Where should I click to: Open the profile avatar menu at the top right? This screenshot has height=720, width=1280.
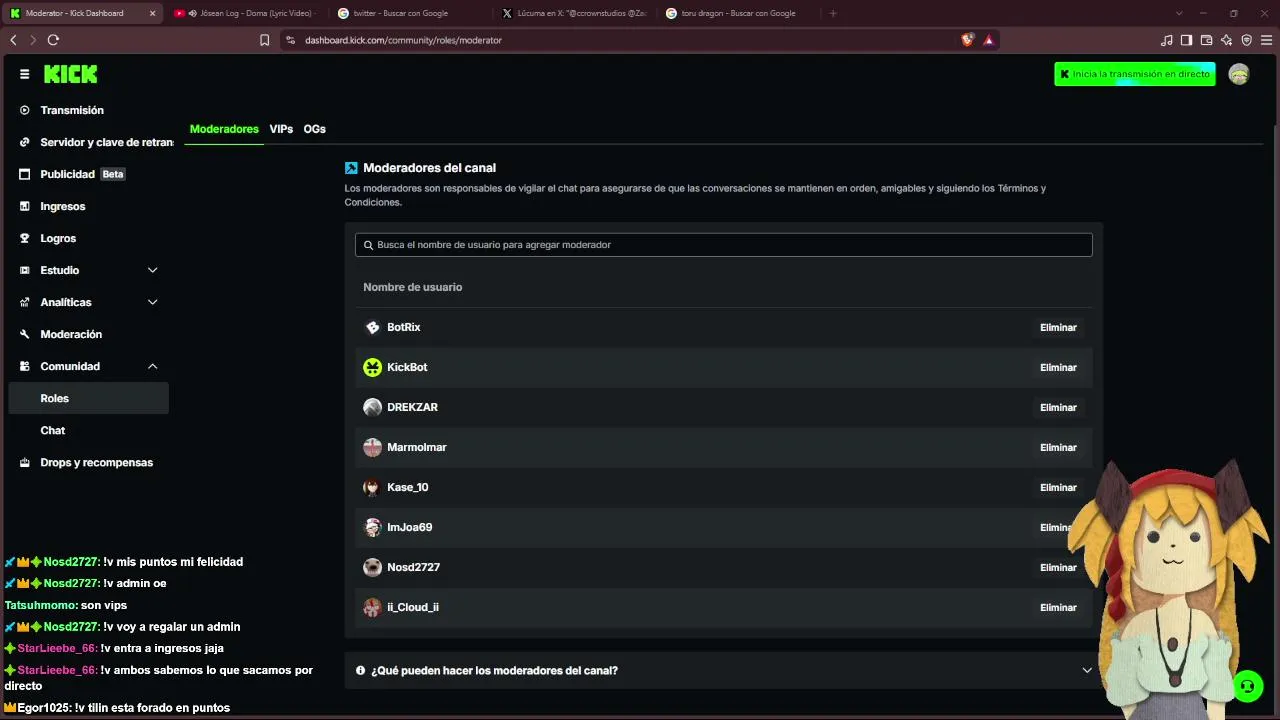(1239, 74)
